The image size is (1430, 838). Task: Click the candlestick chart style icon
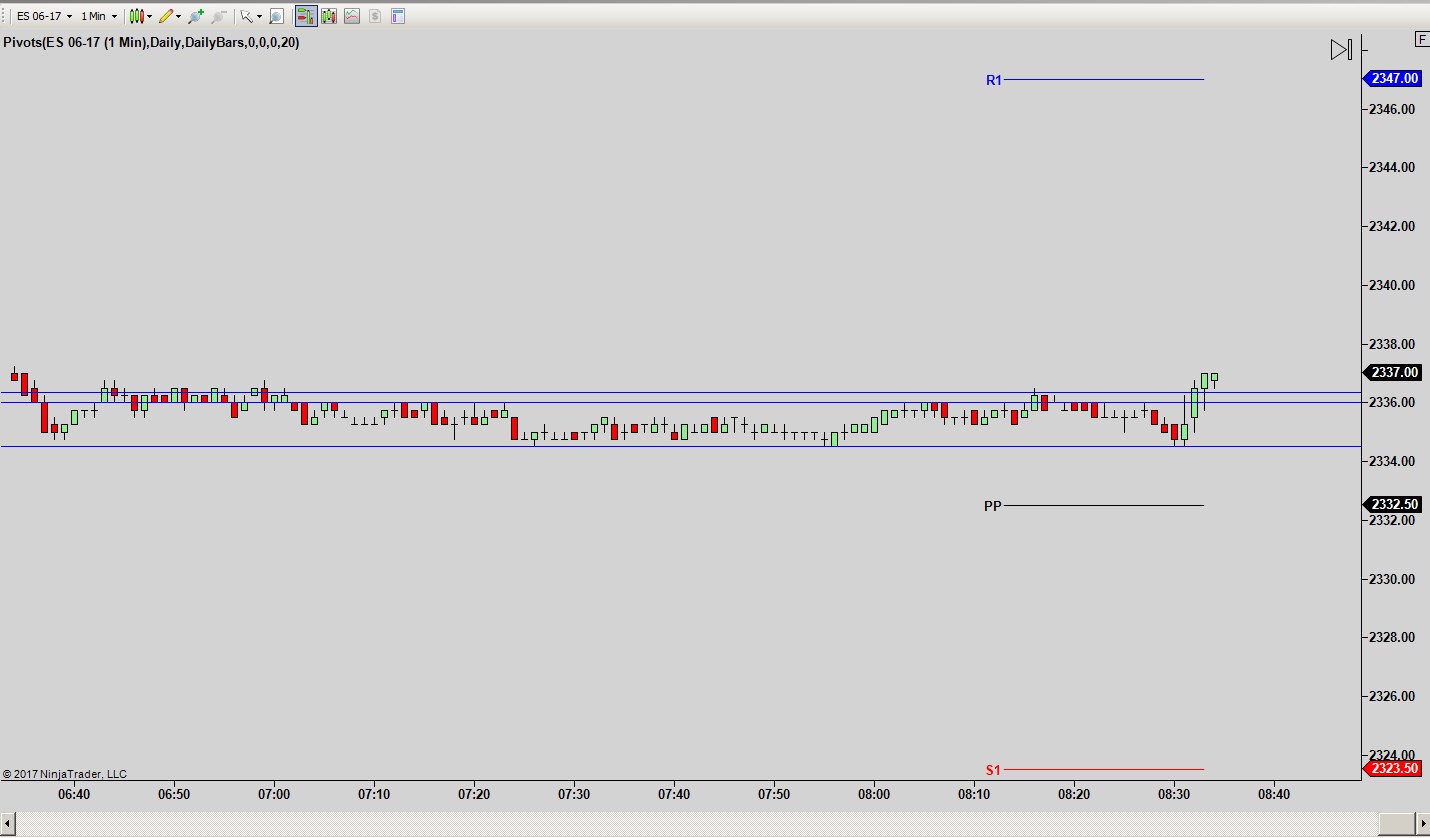pos(136,16)
